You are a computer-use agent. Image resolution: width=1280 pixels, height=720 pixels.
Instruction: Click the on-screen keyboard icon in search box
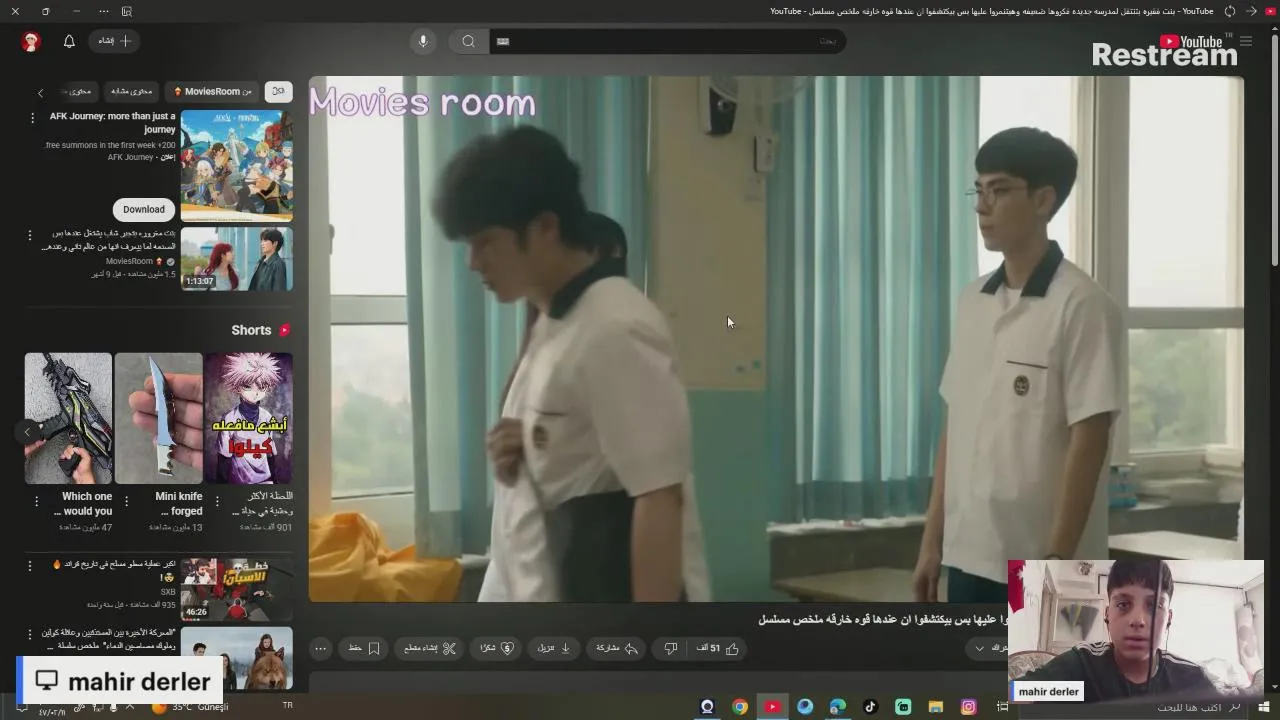pyautogui.click(x=503, y=41)
